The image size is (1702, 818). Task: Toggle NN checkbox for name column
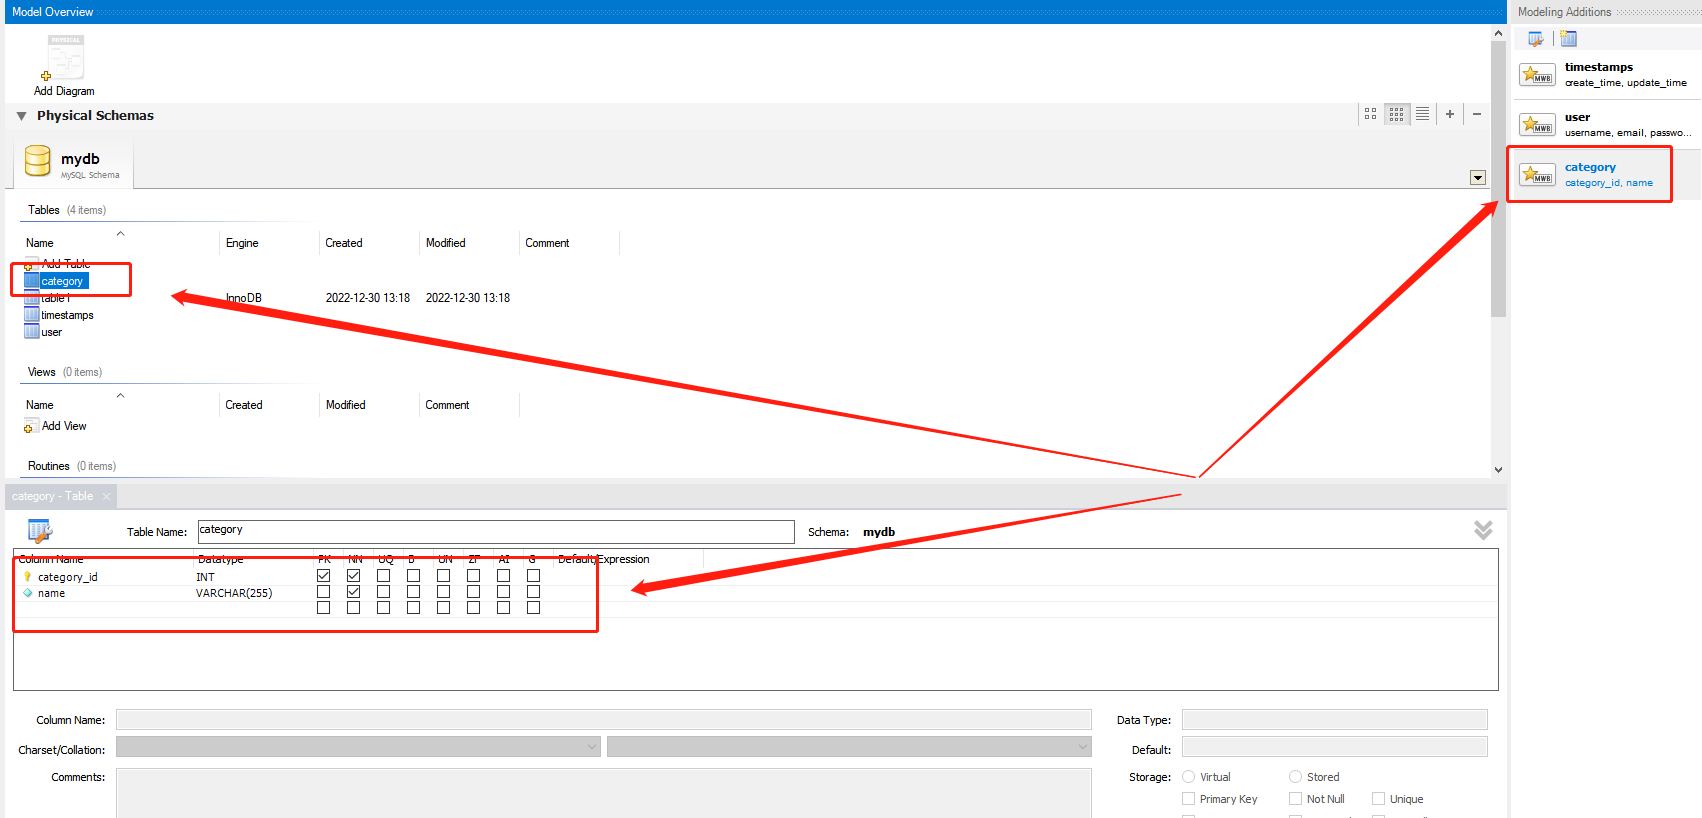353,592
